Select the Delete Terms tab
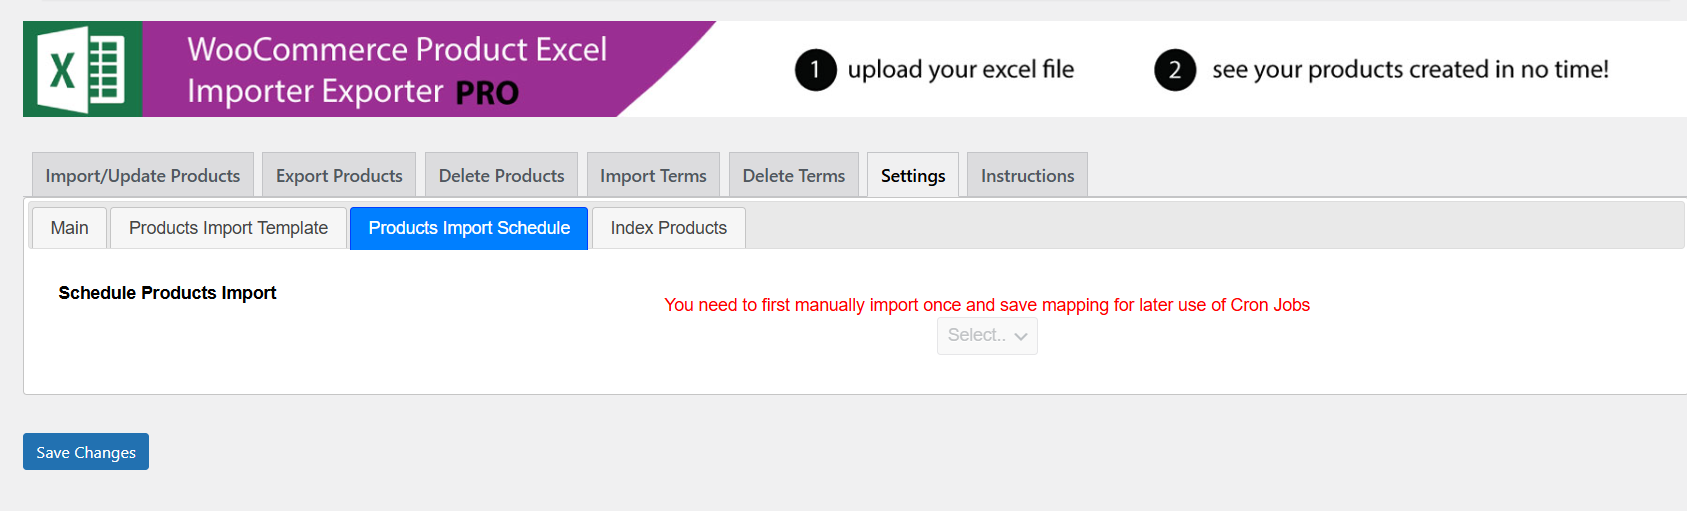 (793, 176)
